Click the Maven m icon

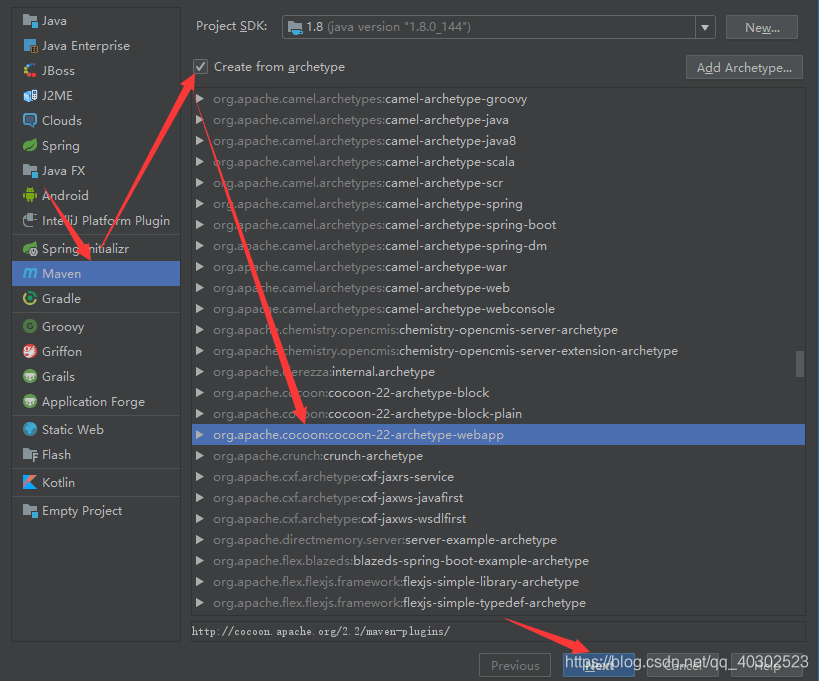click(30, 273)
